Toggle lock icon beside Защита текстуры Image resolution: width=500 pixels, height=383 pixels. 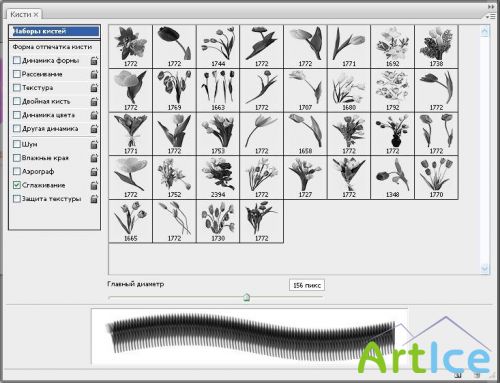click(x=94, y=199)
